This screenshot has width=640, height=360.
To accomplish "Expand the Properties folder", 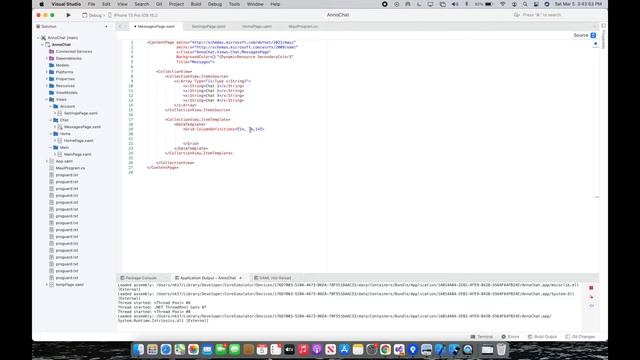I will tap(47, 79).
